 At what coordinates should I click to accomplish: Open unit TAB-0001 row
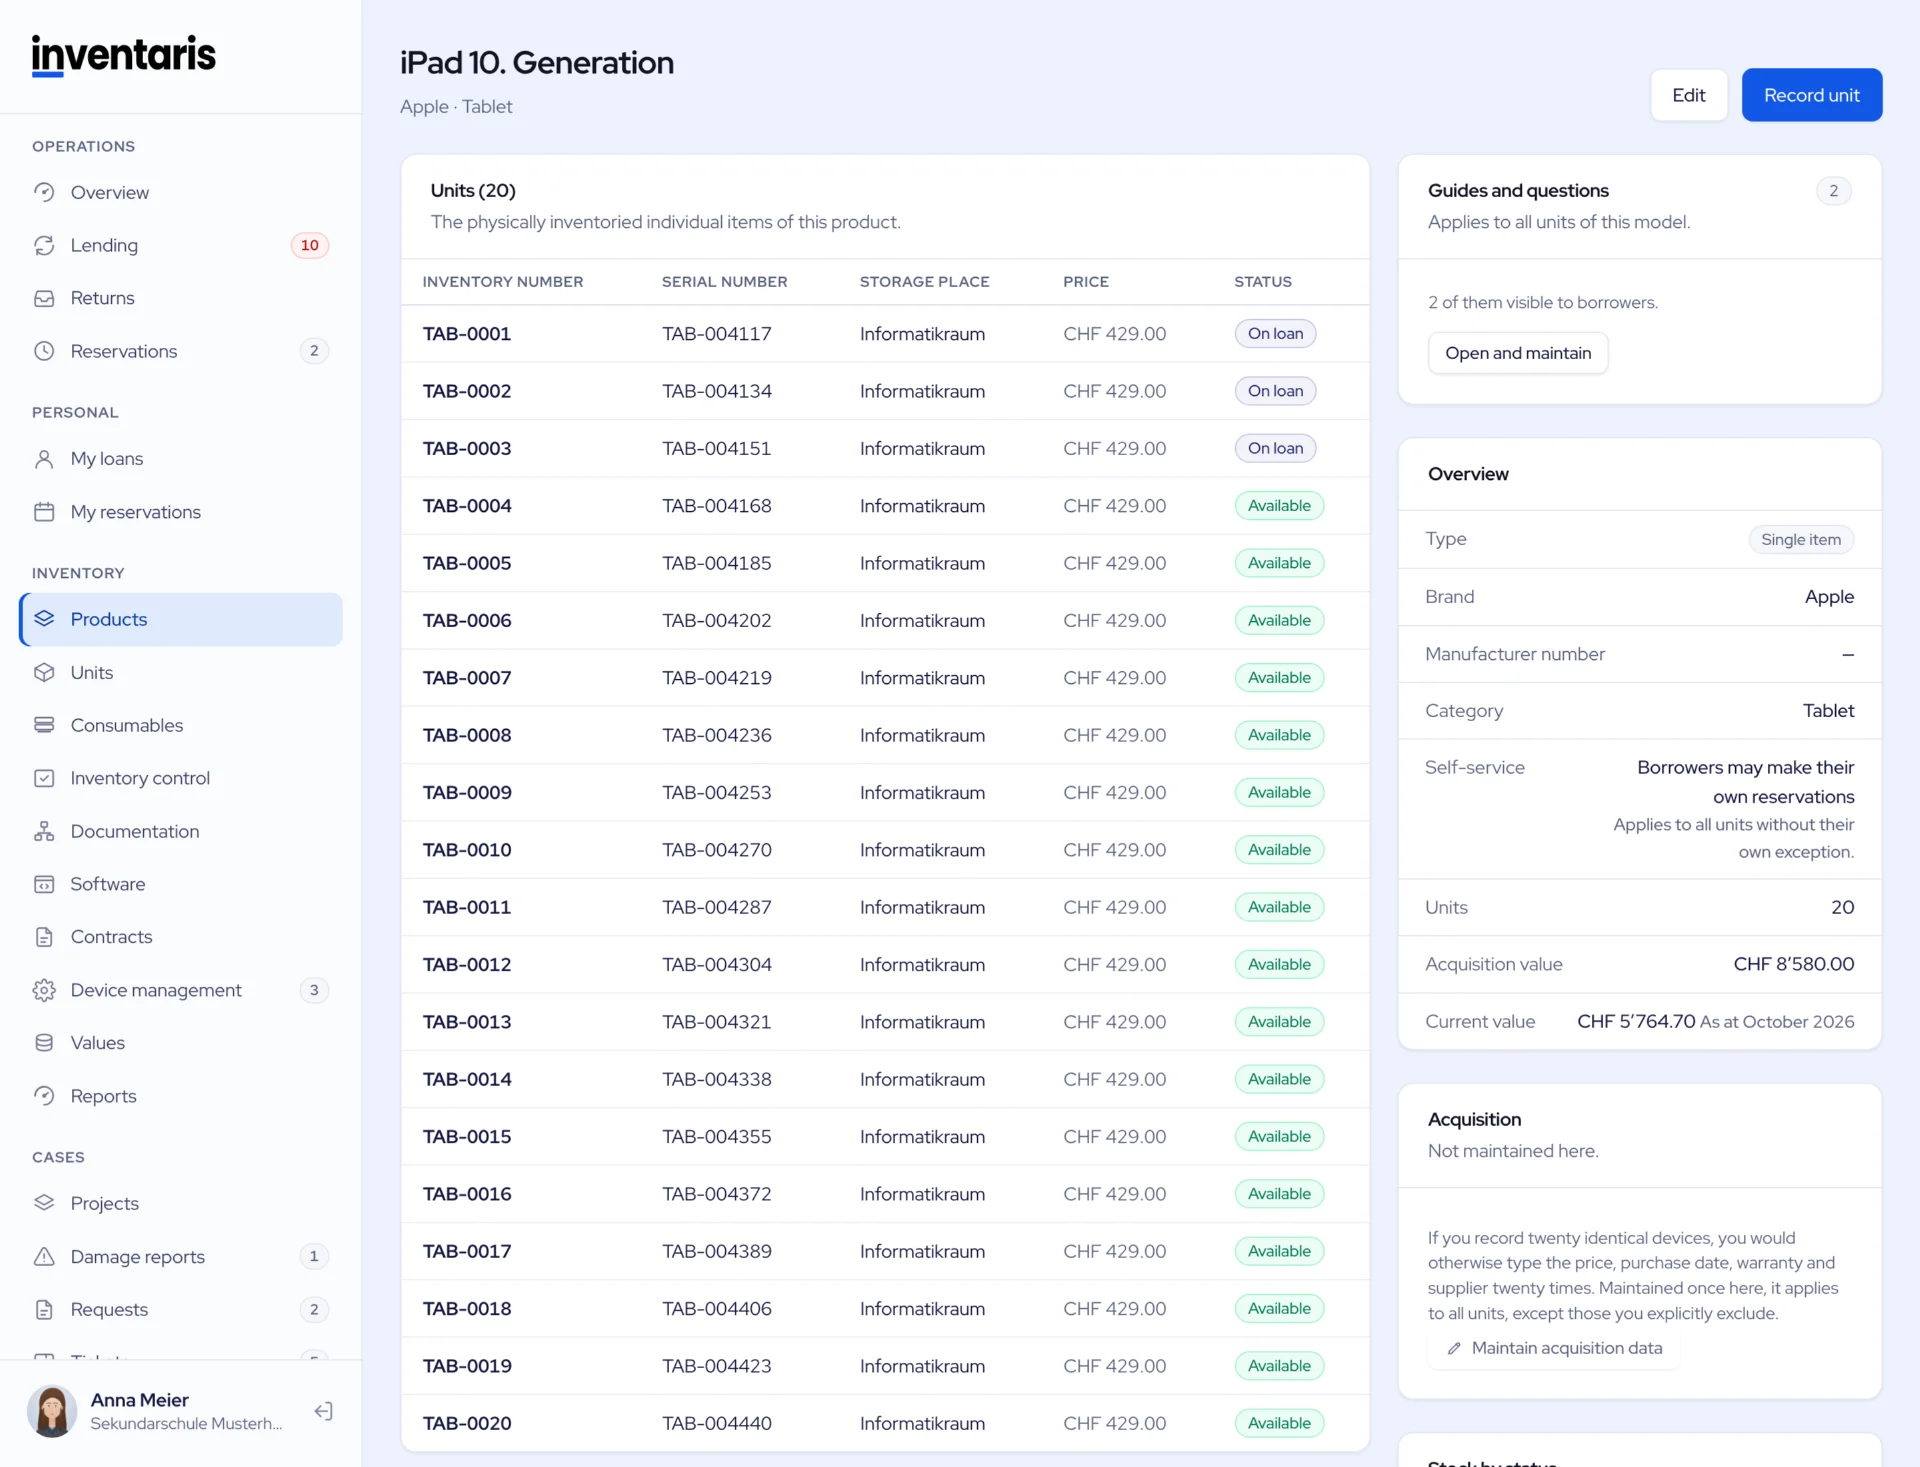885,334
